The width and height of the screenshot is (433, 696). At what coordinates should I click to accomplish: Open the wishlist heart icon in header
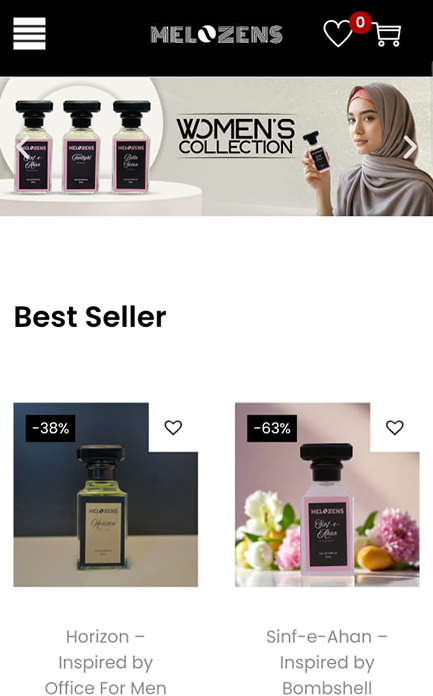pos(338,33)
